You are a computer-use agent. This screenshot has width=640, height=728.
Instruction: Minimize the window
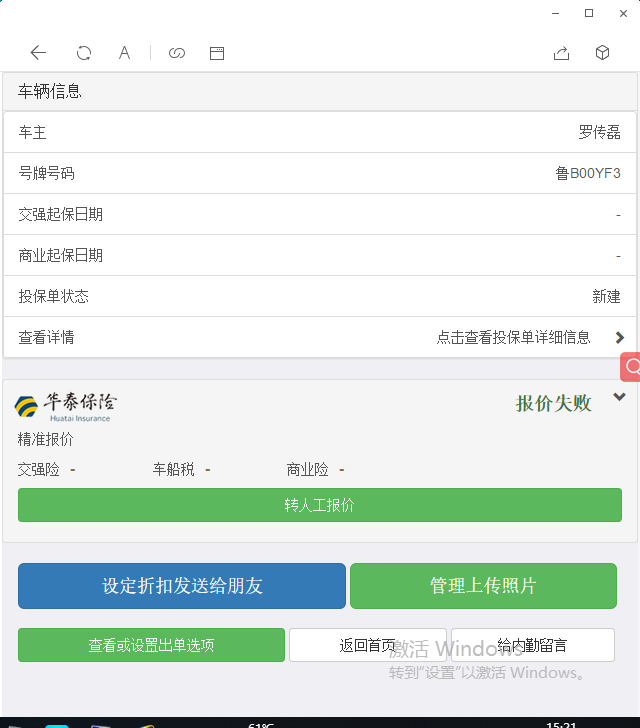point(555,13)
